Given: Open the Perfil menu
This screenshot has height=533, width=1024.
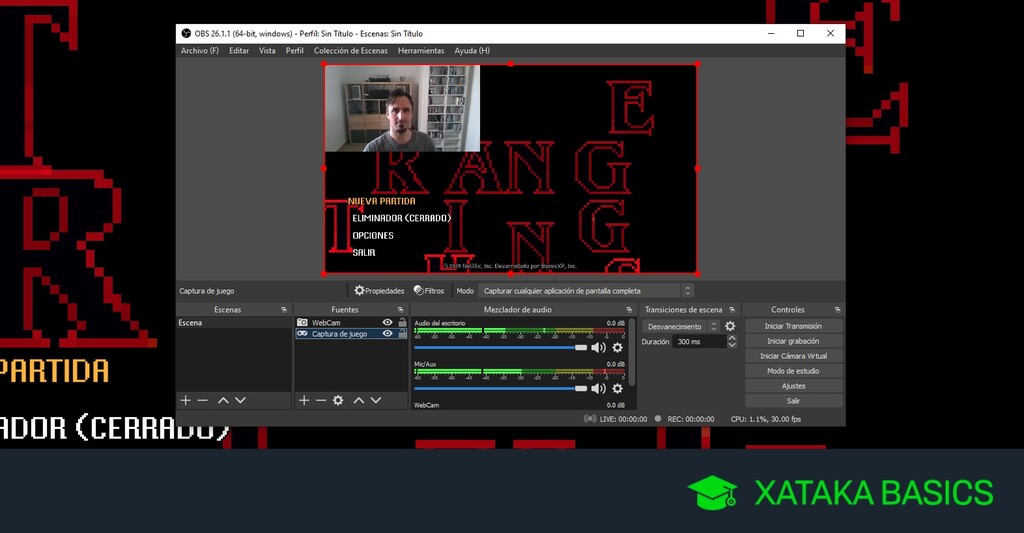Looking at the screenshot, I should (295, 50).
